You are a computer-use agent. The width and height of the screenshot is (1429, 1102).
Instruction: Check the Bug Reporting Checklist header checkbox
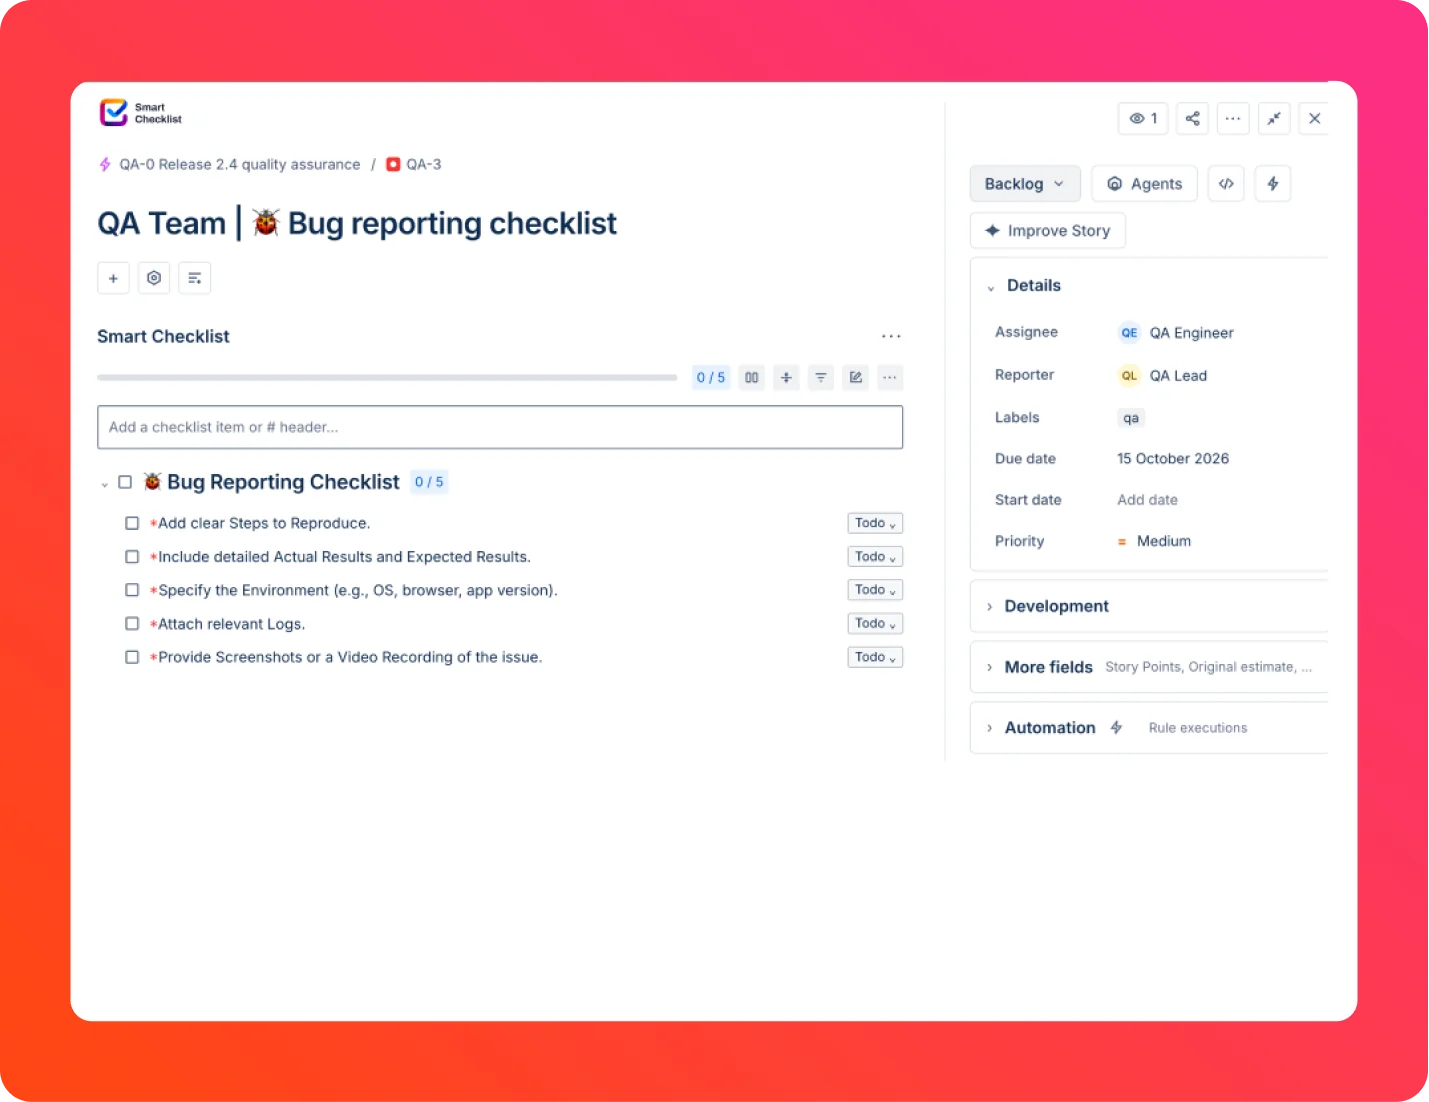125,482
